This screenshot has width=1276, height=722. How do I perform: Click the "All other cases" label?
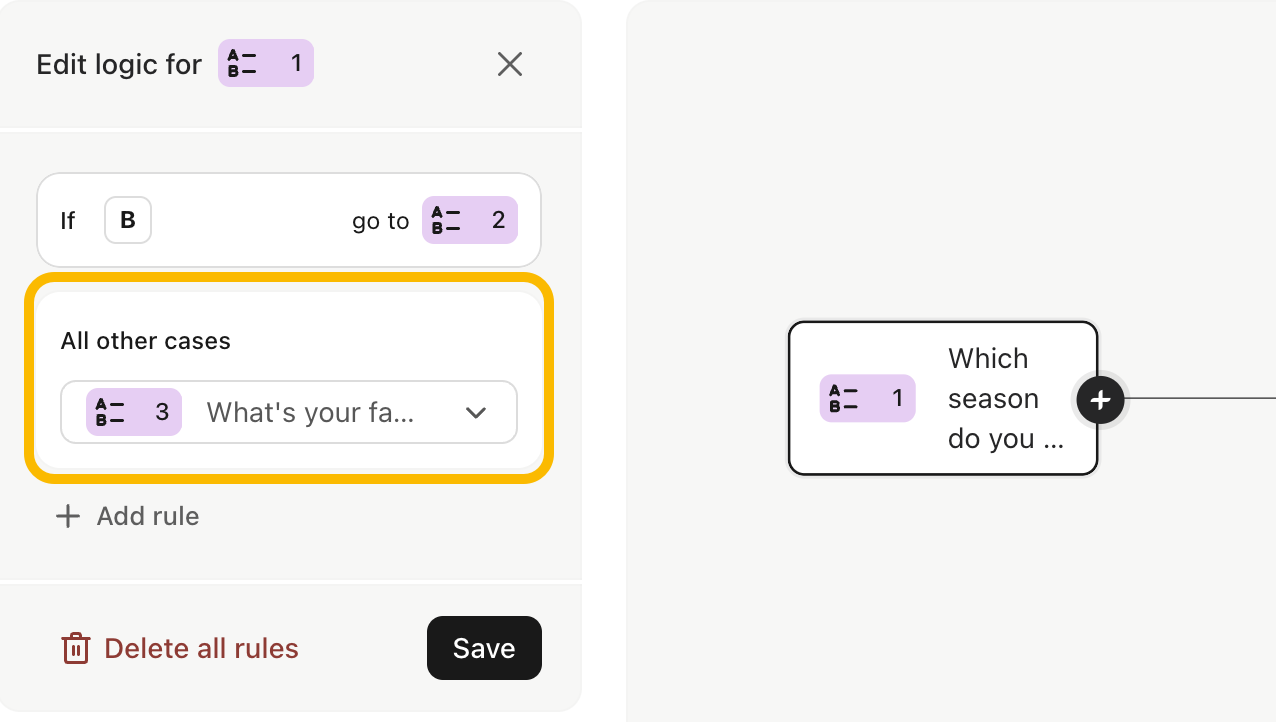(x=146, y=341)
